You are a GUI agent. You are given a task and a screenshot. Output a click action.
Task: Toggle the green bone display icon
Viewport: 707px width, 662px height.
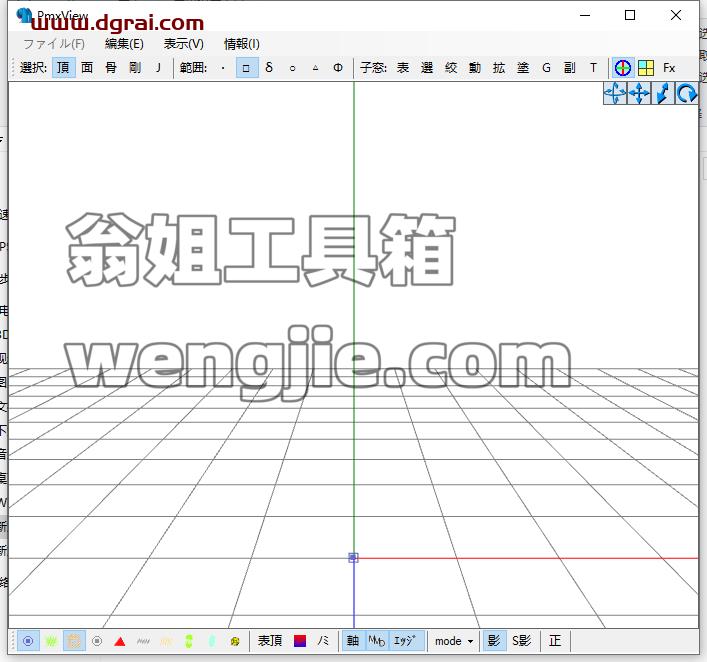tap(189, 641)
